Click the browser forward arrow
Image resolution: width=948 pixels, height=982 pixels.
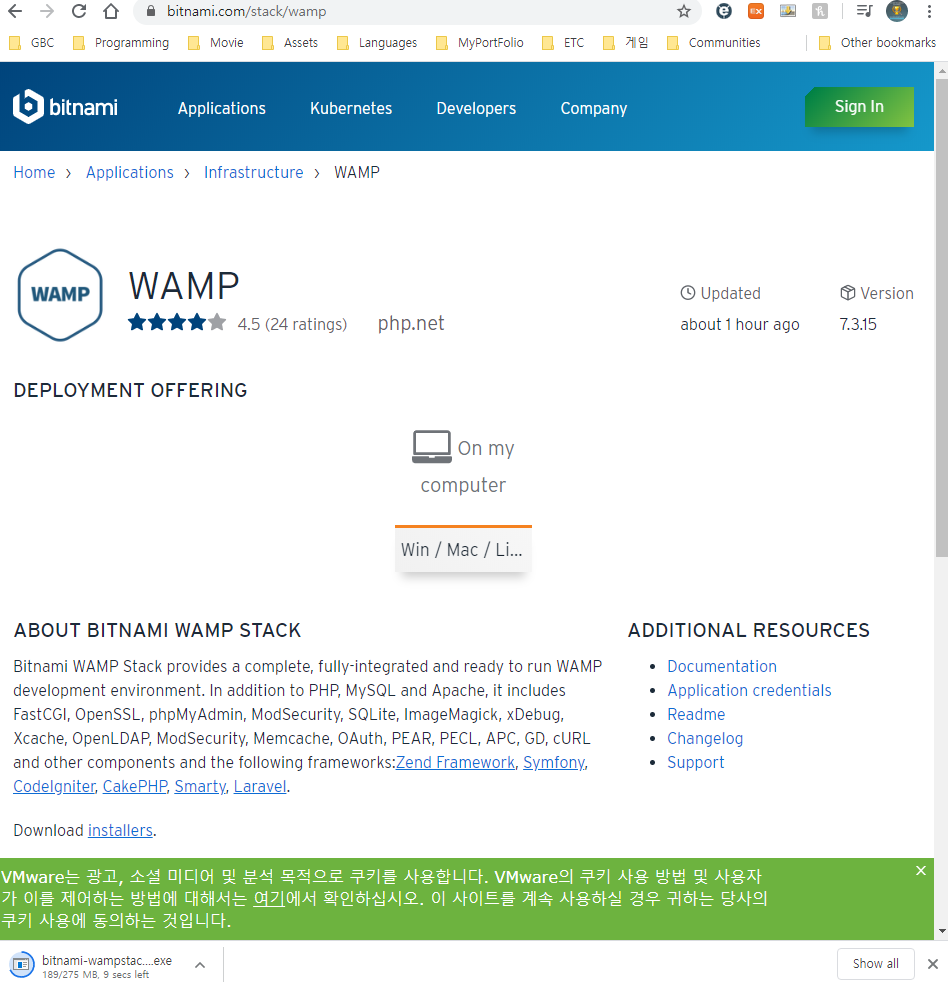[47, 11]
